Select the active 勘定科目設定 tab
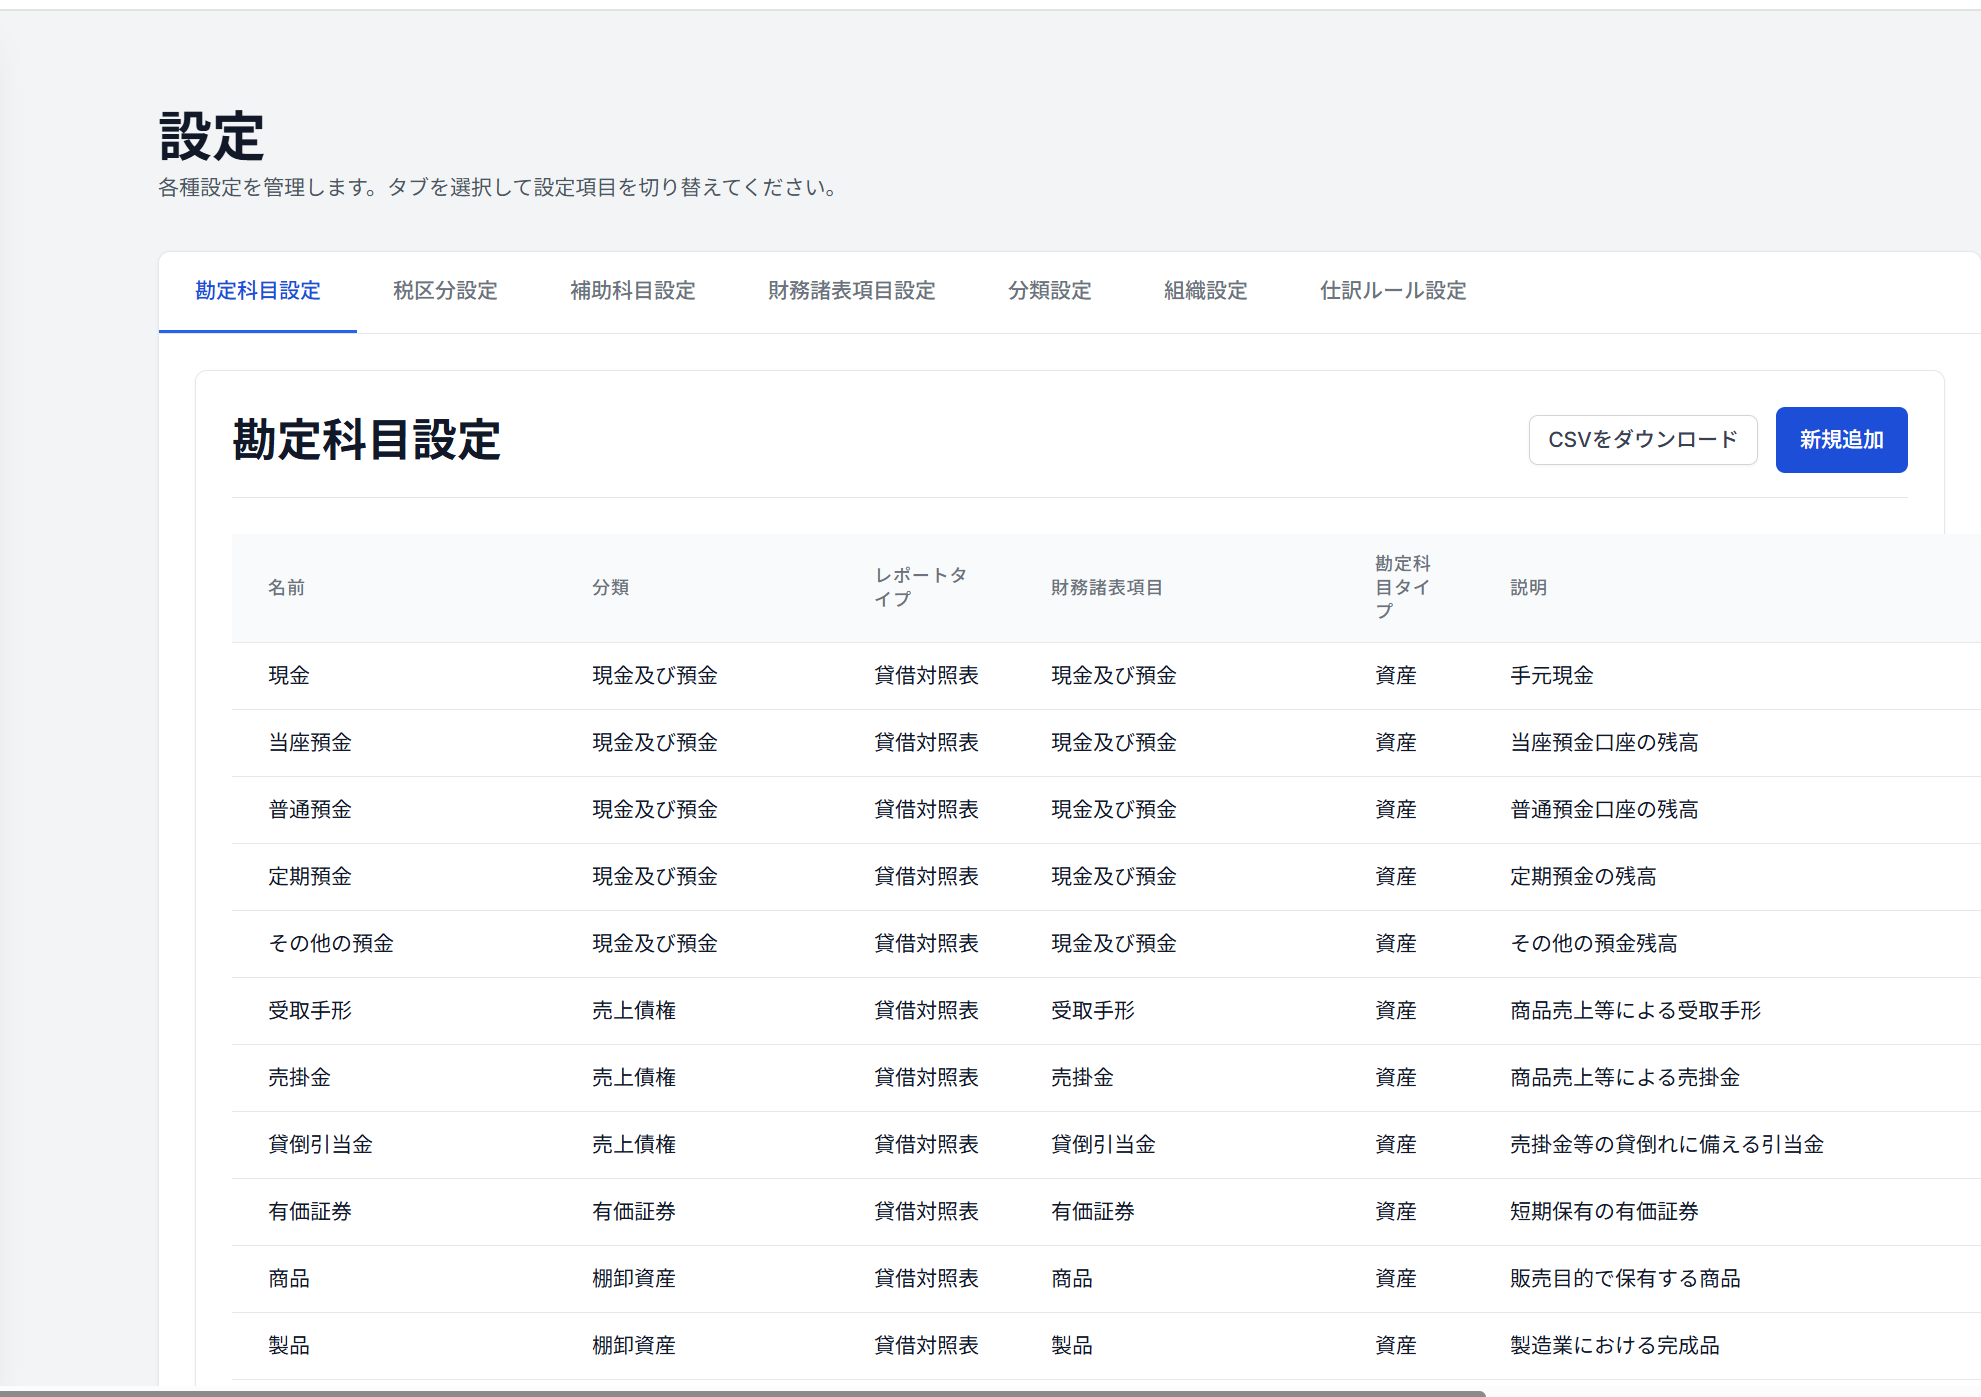Screen dimensions: 1981x1397 click(258, 291)
